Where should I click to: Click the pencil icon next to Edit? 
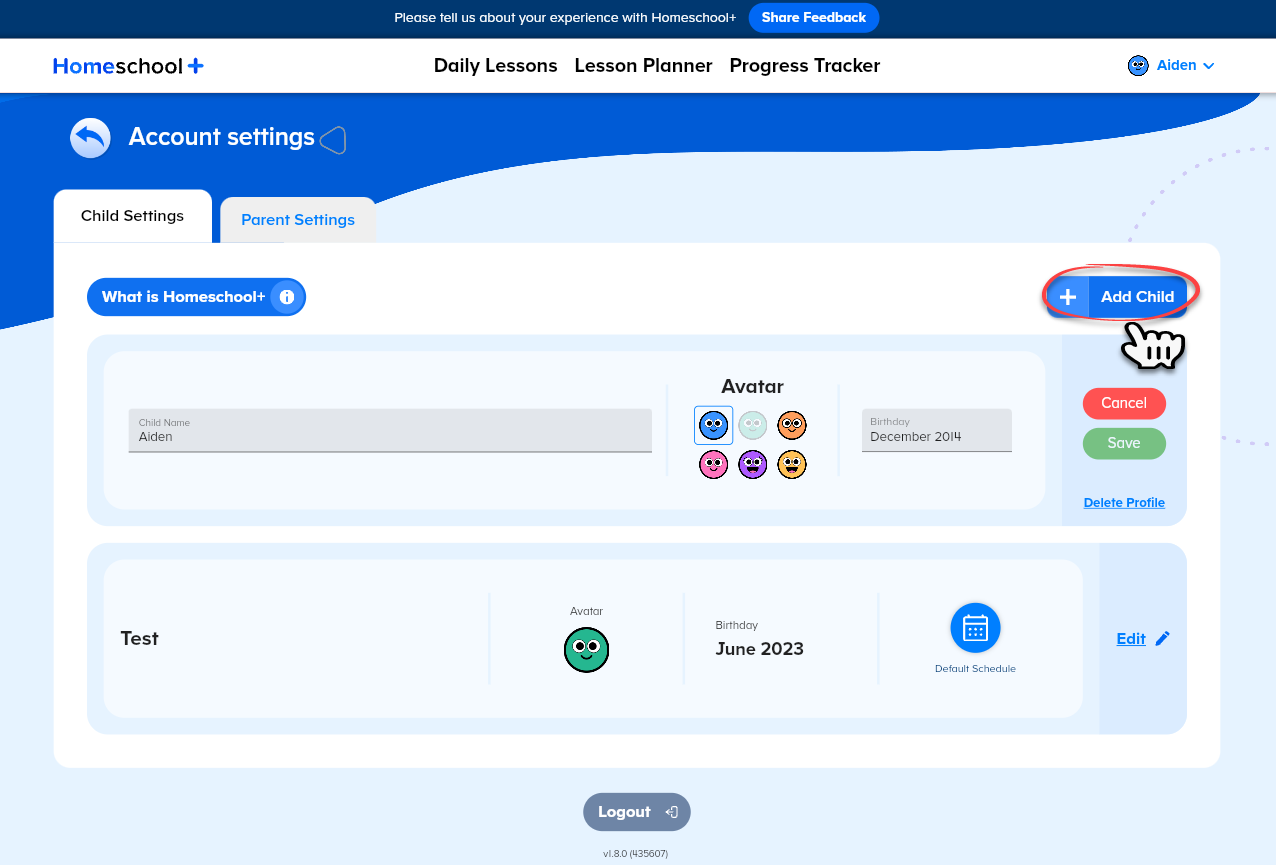click(x=1162, y=639)
